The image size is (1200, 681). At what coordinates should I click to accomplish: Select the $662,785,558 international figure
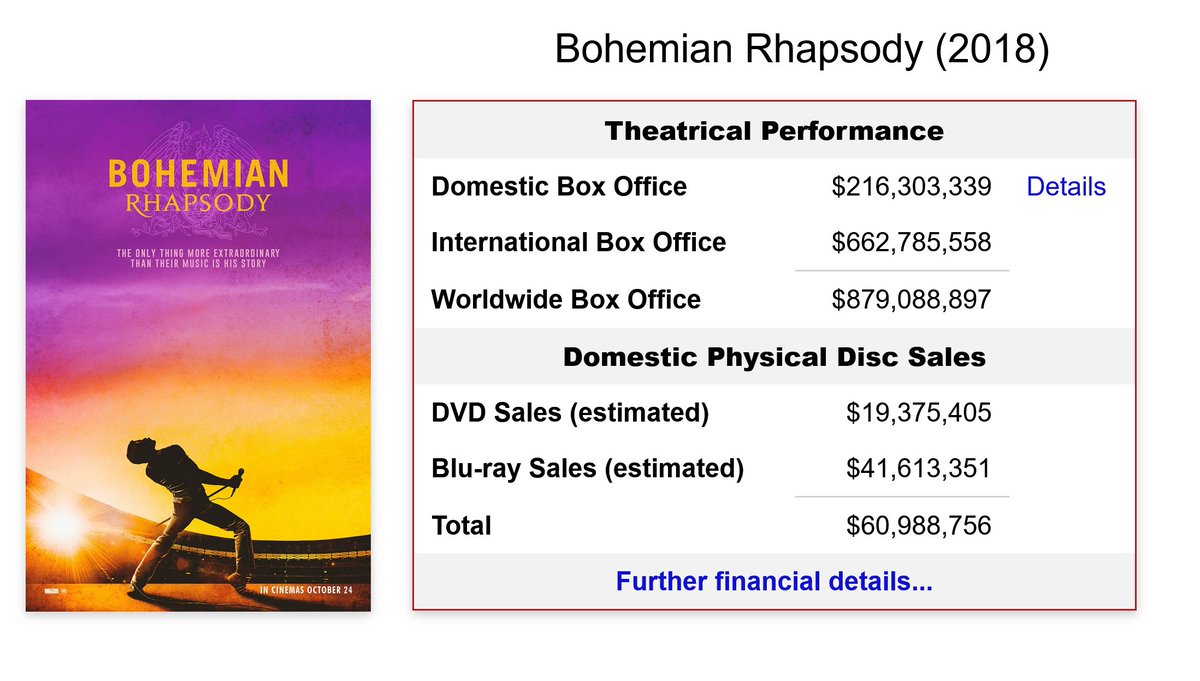[911, 243]
